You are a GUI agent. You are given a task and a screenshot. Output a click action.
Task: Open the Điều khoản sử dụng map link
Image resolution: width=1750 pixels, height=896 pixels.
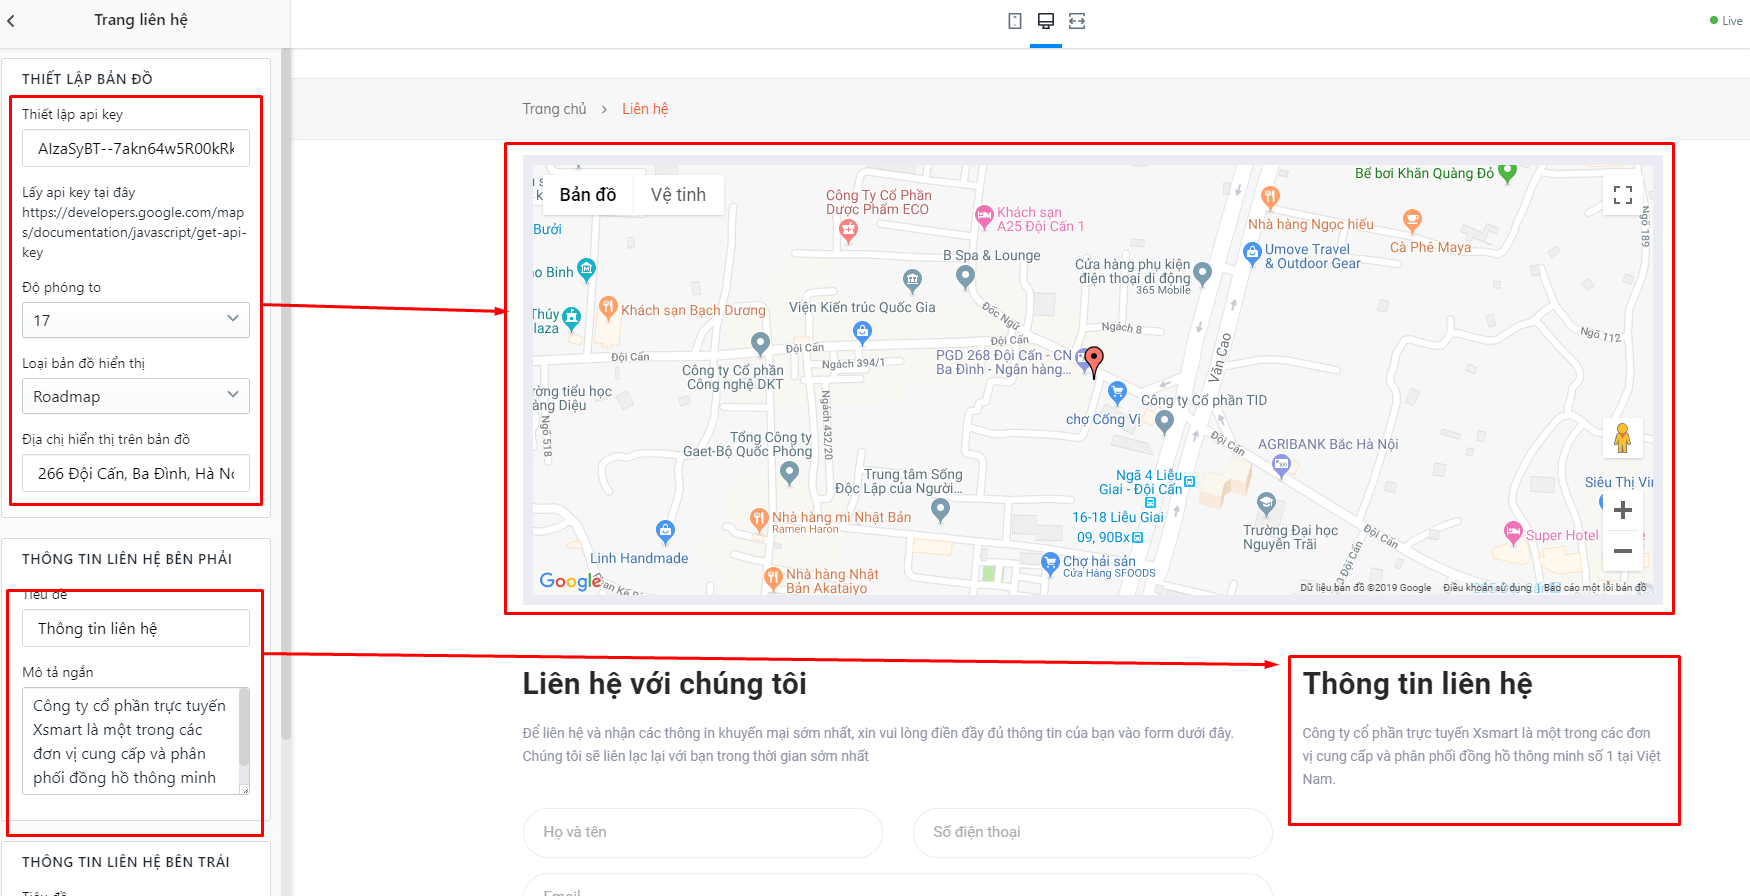pyautogui.click(x=1487, y=588)
